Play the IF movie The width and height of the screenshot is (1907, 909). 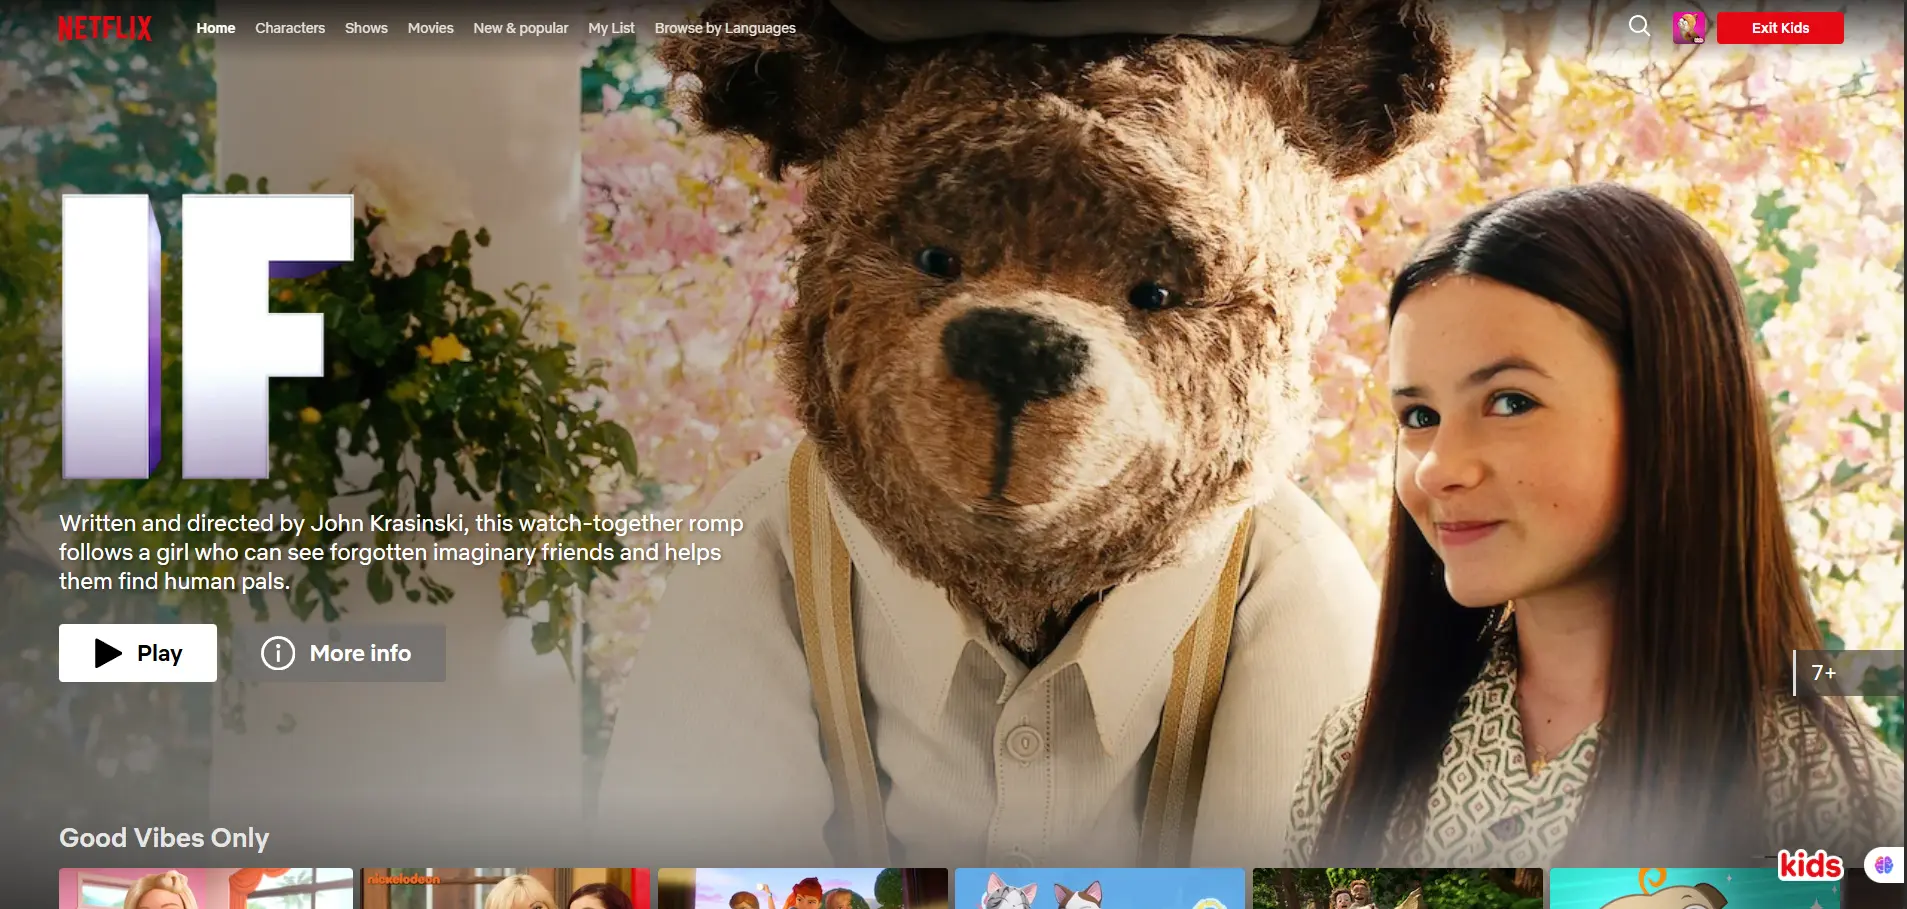138,653
